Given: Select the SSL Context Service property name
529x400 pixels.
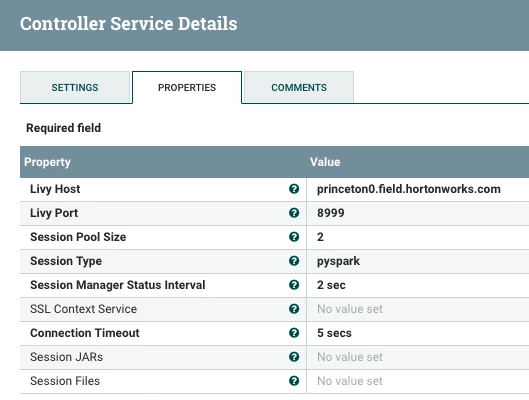Looking at the screenshot, I should (x=83, y=309).
